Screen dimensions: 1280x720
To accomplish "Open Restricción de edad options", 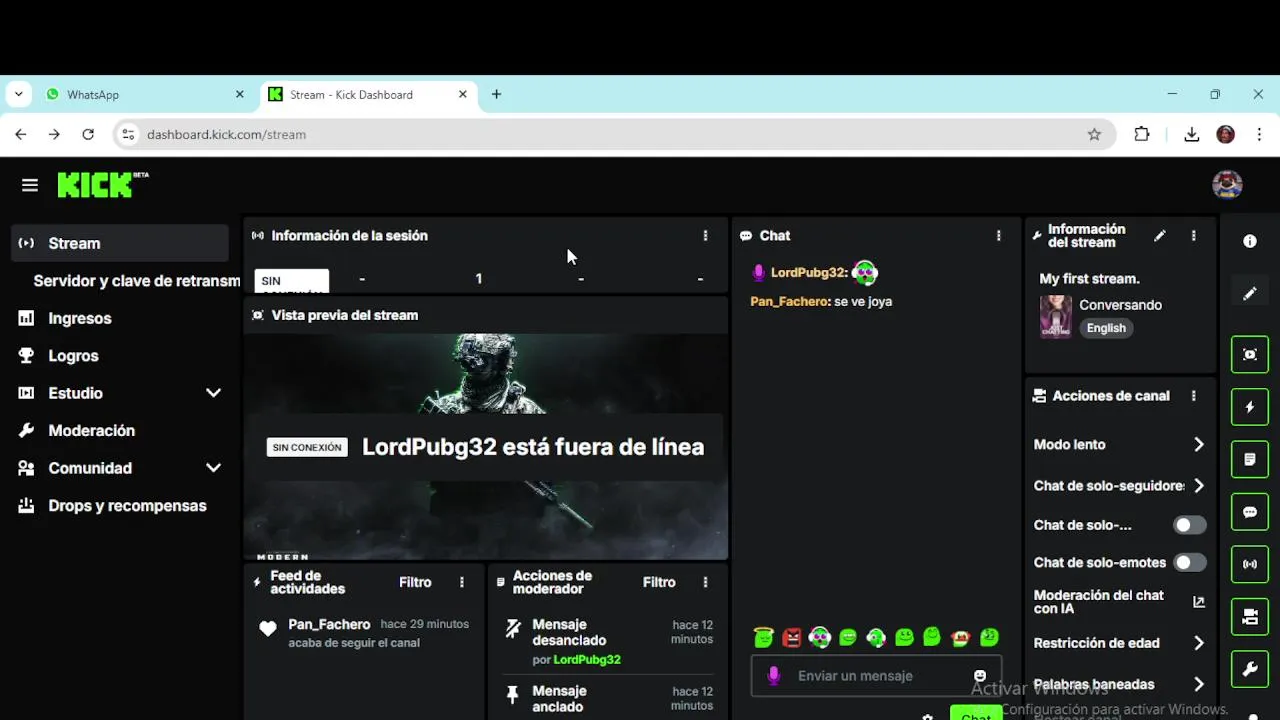I will click(1119, 643).
